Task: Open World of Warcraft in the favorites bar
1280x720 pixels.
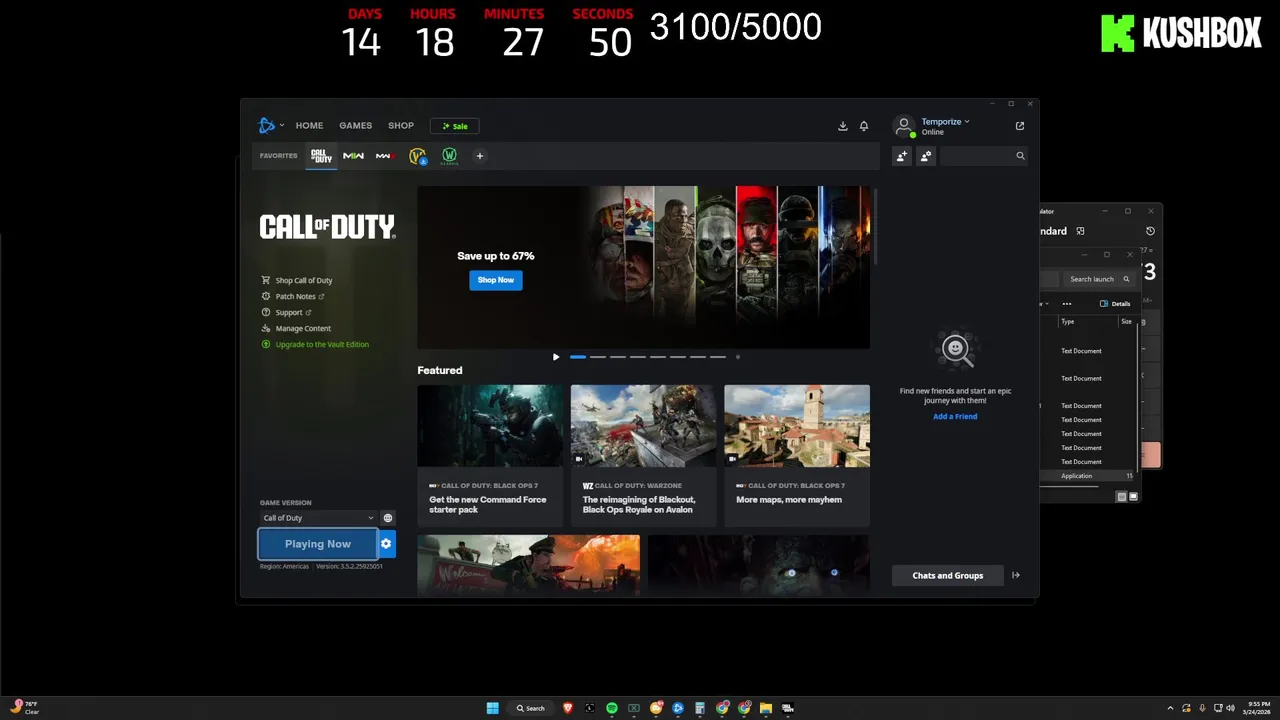Action: tap(418, 156)
